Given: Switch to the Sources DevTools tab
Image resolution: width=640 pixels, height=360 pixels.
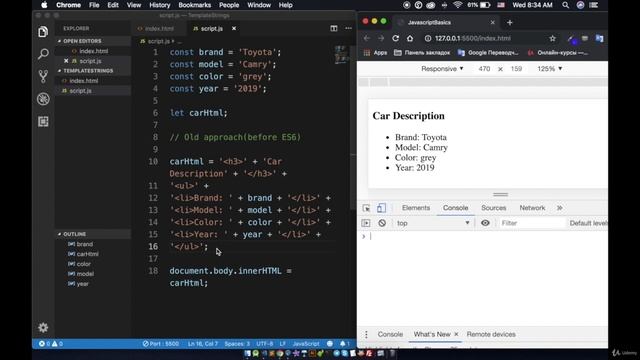Looking at the screenshot, I should pos(493,208).
